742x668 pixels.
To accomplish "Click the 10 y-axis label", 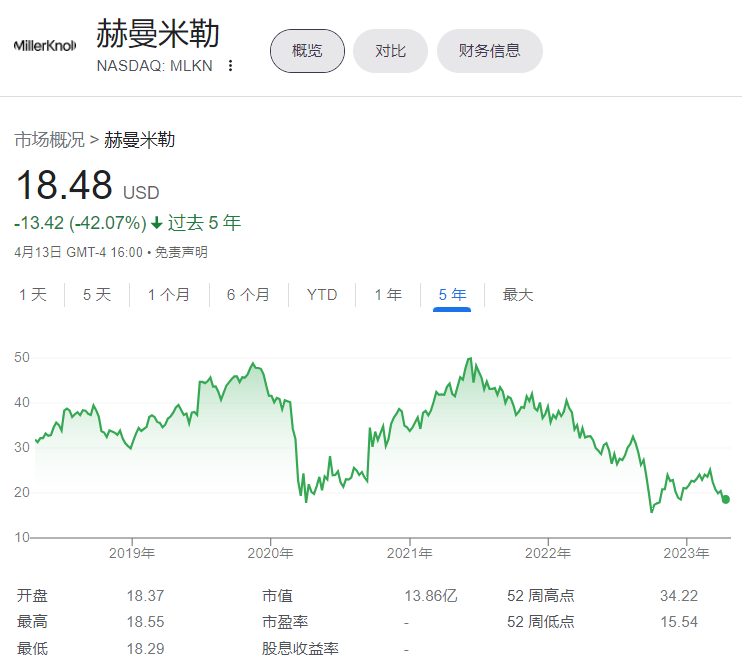I will 22,537.
